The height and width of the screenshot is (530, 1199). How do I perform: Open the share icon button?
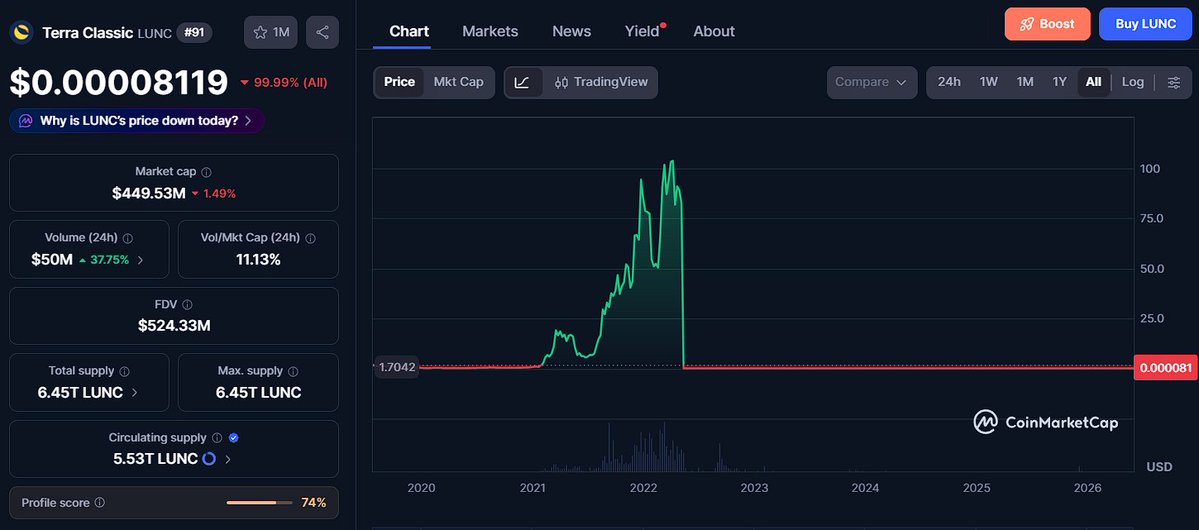pos(322,32)
